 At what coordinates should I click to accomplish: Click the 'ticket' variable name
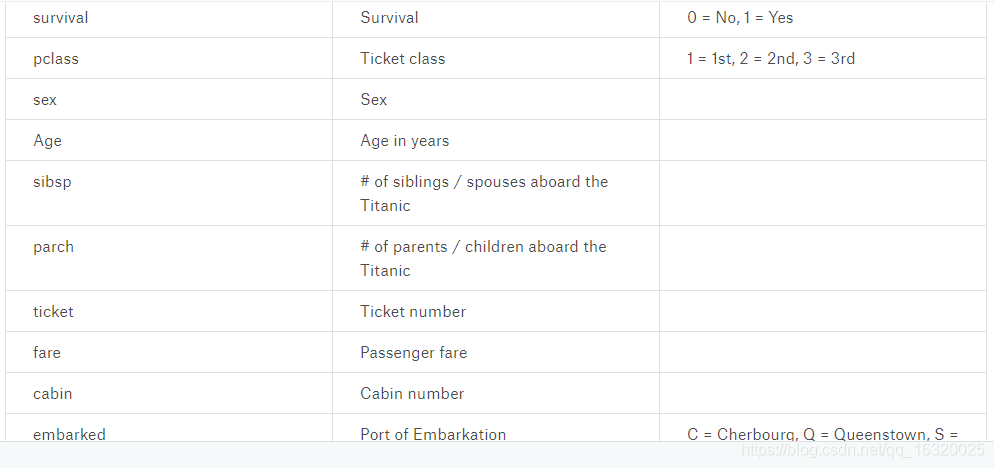pyautogui.click(x=53, y=311)
